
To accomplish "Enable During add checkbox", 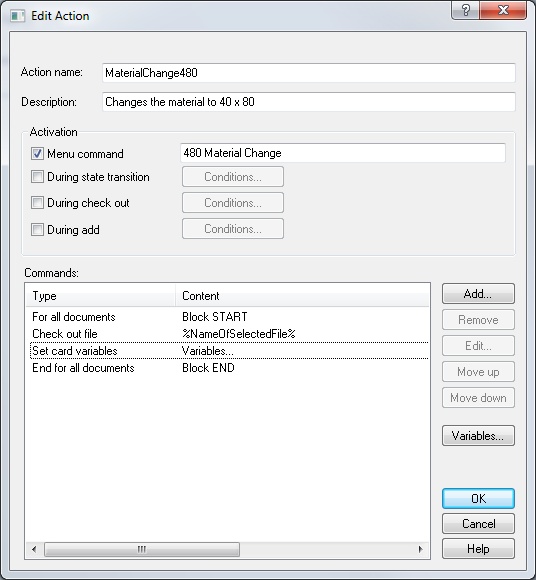I will point(37,230).
